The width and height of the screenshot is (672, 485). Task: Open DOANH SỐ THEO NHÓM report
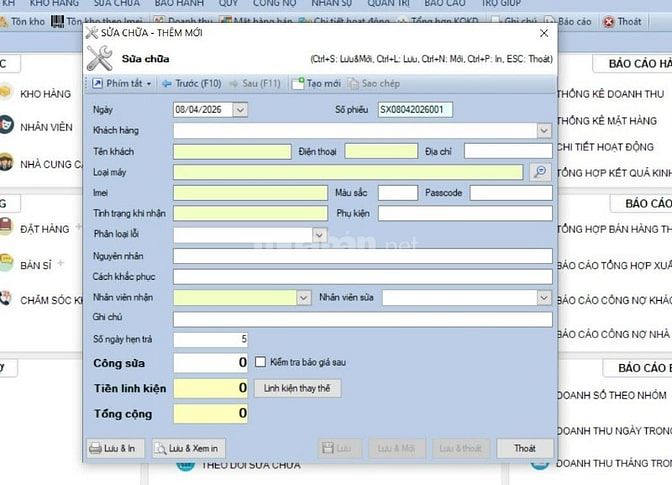click(x=612, y=395)
